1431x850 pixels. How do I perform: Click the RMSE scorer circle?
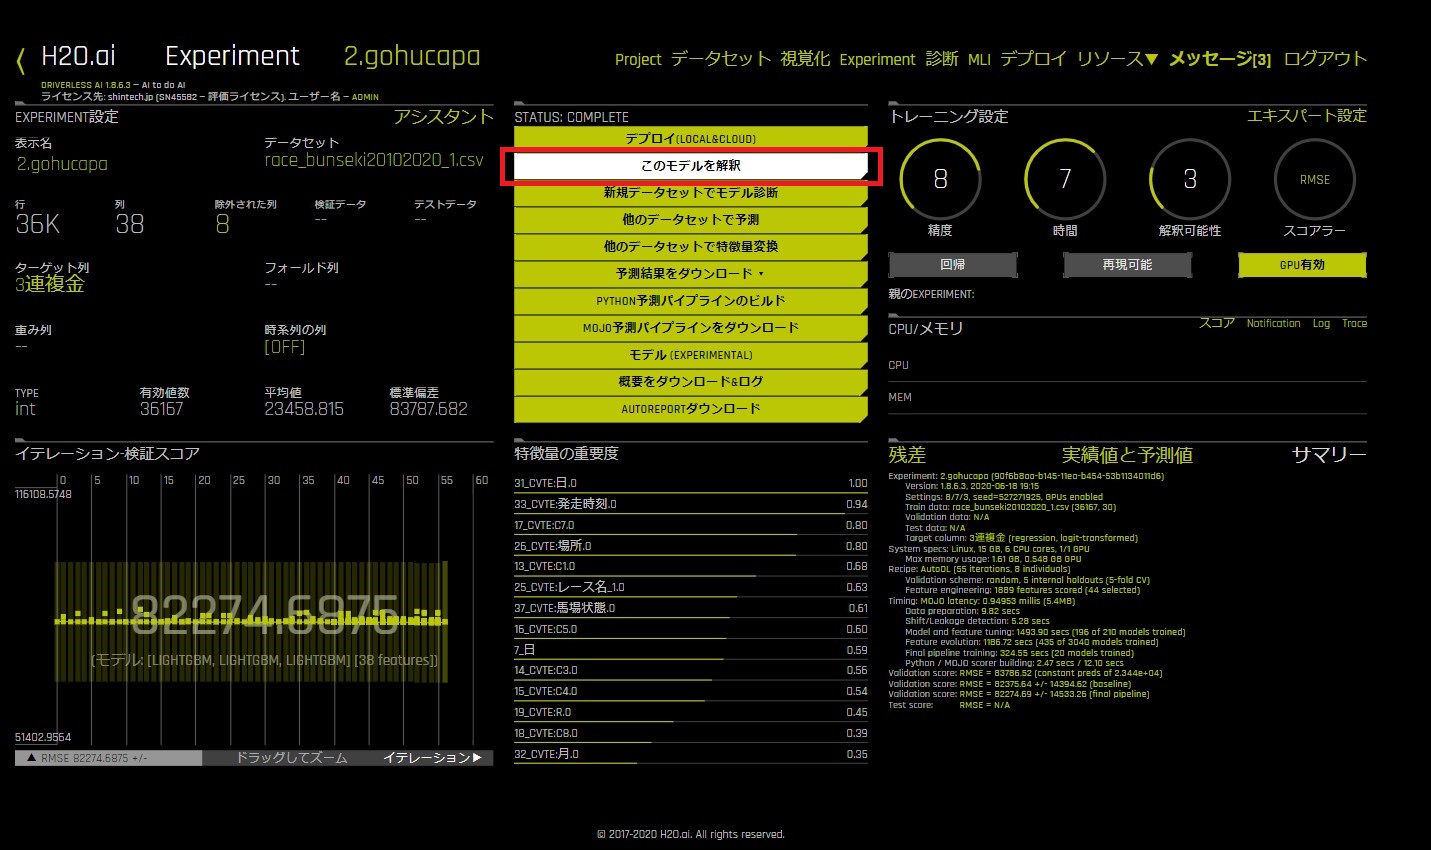pos(1314,180)
